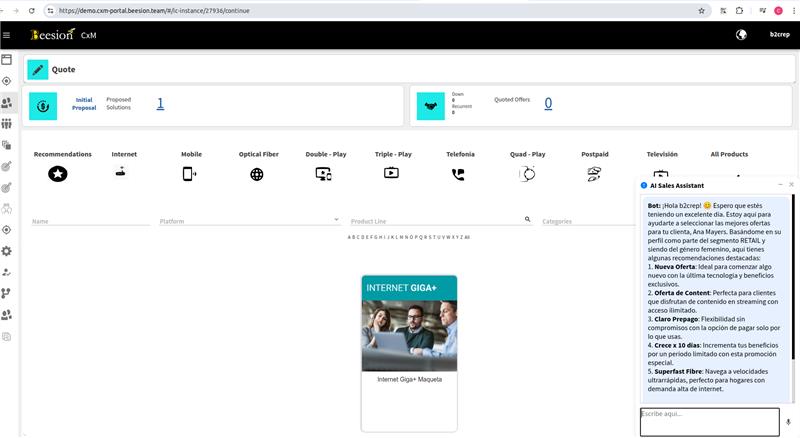Click the globe language icon in header
This screenshot has width=800, height=438.
click(741, 35)
